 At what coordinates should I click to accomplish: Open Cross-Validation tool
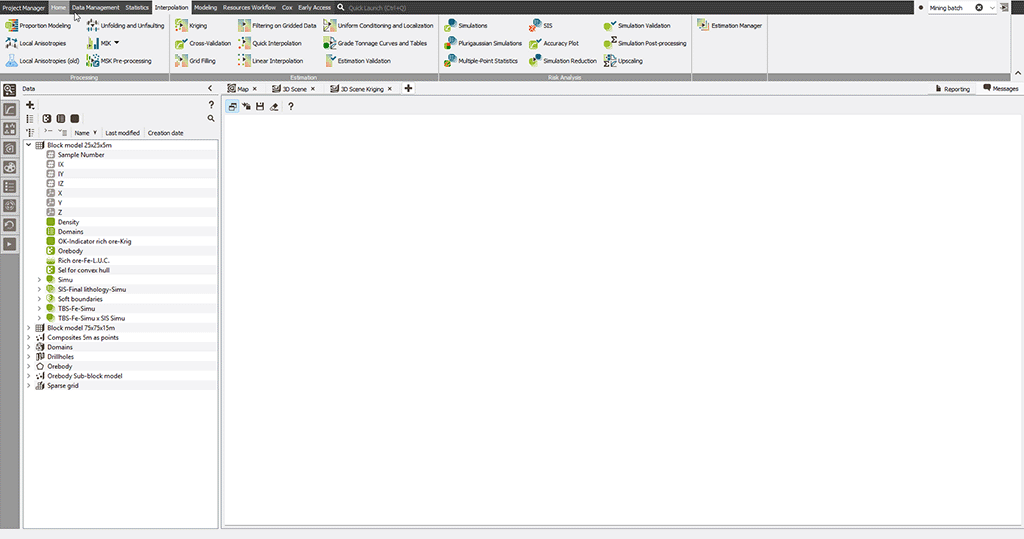click(x=203, y=43)
